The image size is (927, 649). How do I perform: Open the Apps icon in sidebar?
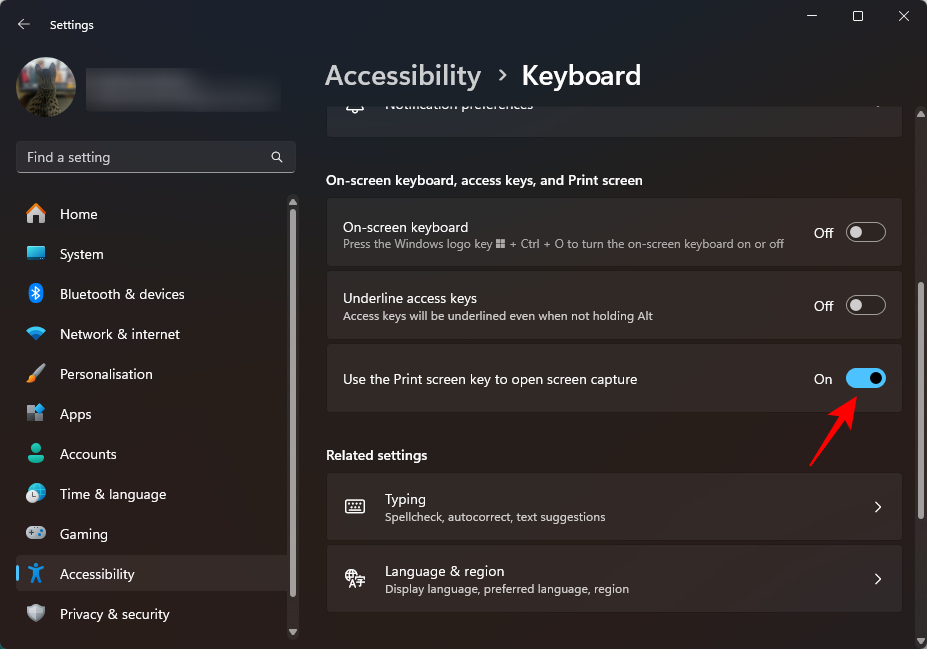[36, 414]
